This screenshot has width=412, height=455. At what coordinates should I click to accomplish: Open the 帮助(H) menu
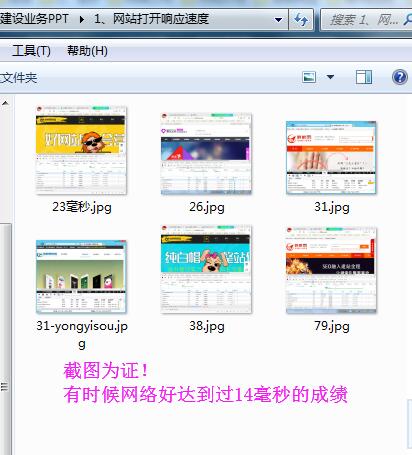(87, 51)
